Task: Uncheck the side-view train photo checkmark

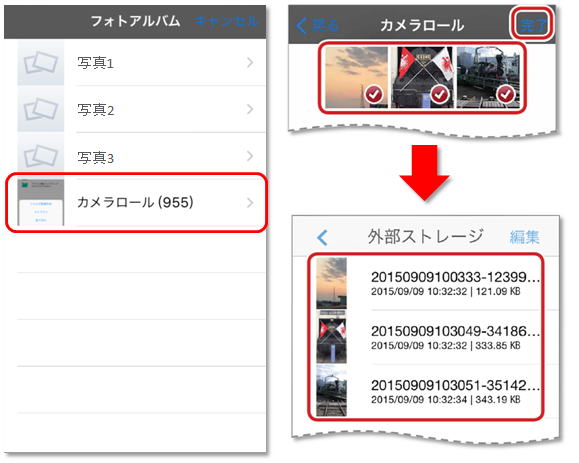Action: pyautogui.click(x=506, y=95)
